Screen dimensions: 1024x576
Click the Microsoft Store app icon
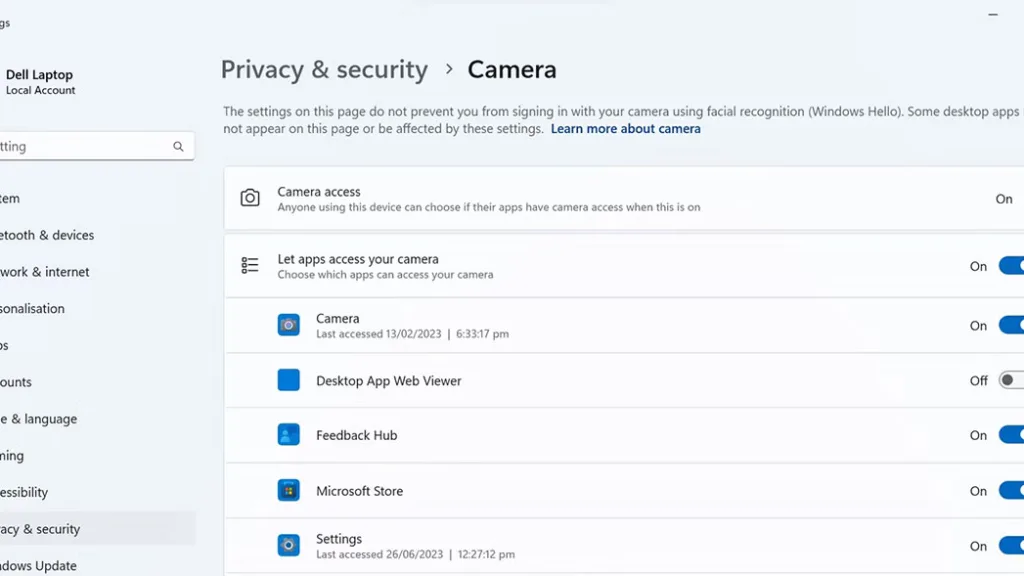[289, 490]
